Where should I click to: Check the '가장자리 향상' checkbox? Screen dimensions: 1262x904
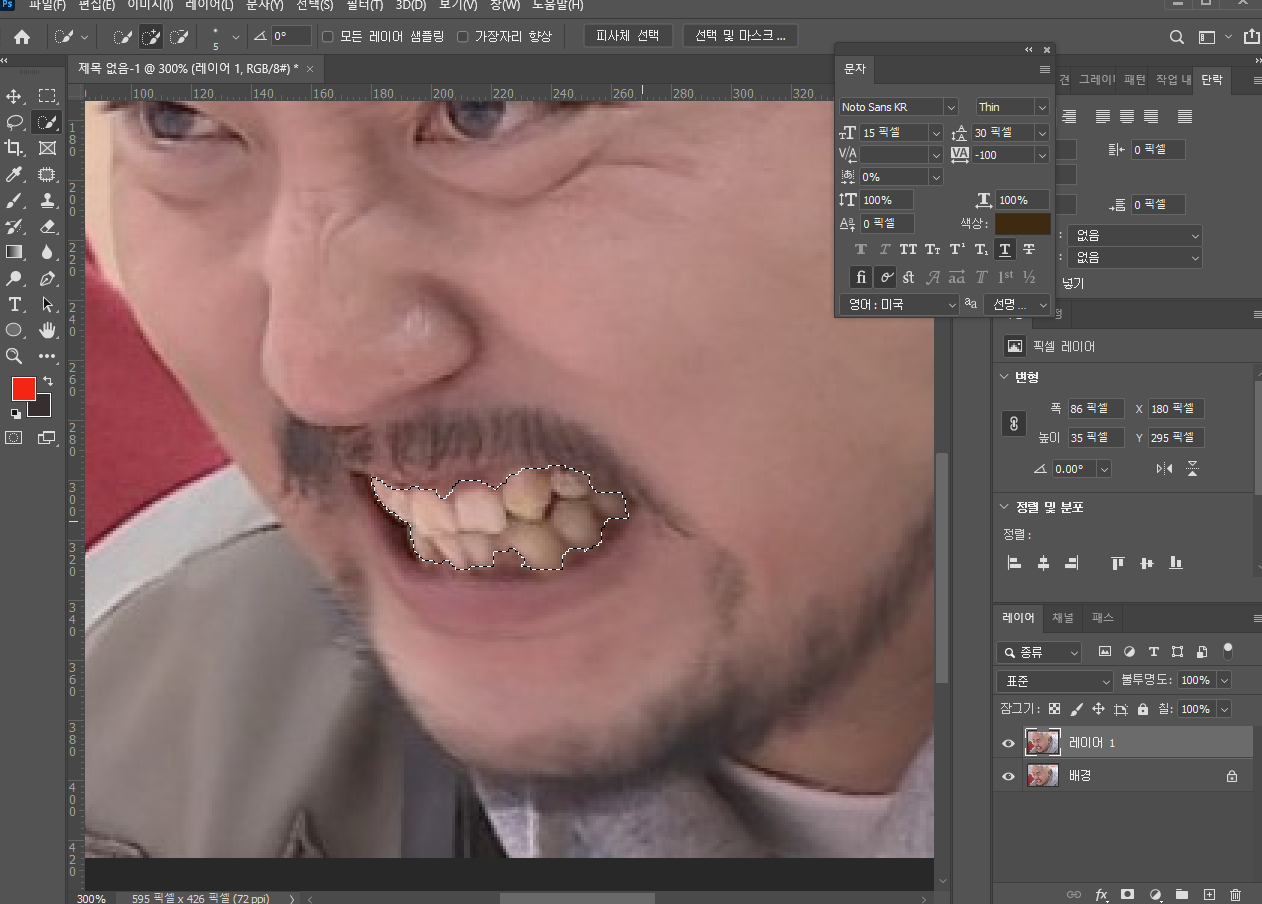point(462,36)
